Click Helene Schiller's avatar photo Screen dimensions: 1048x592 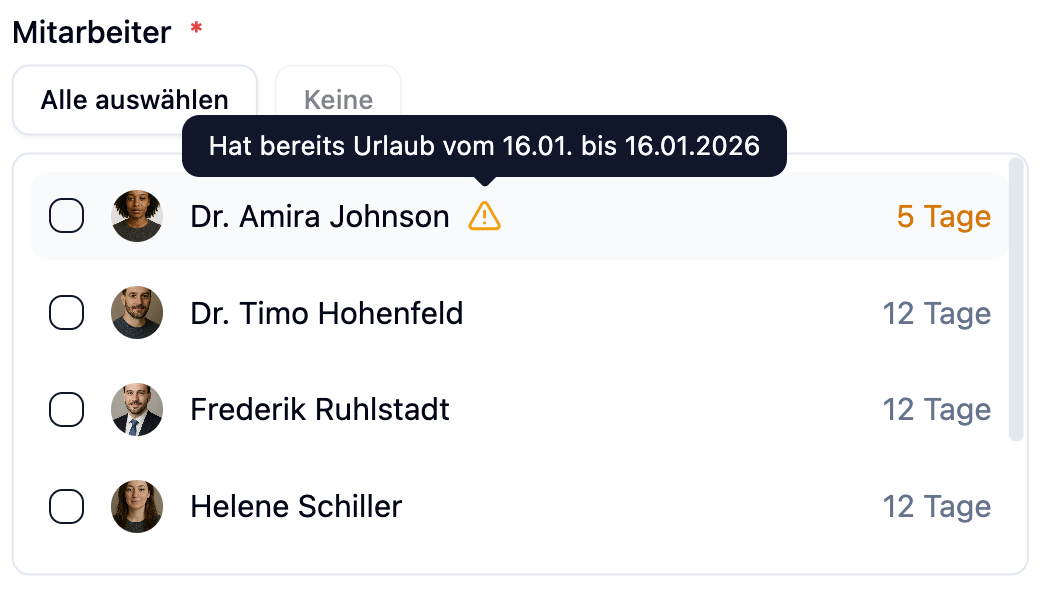[x=137, y=507]
